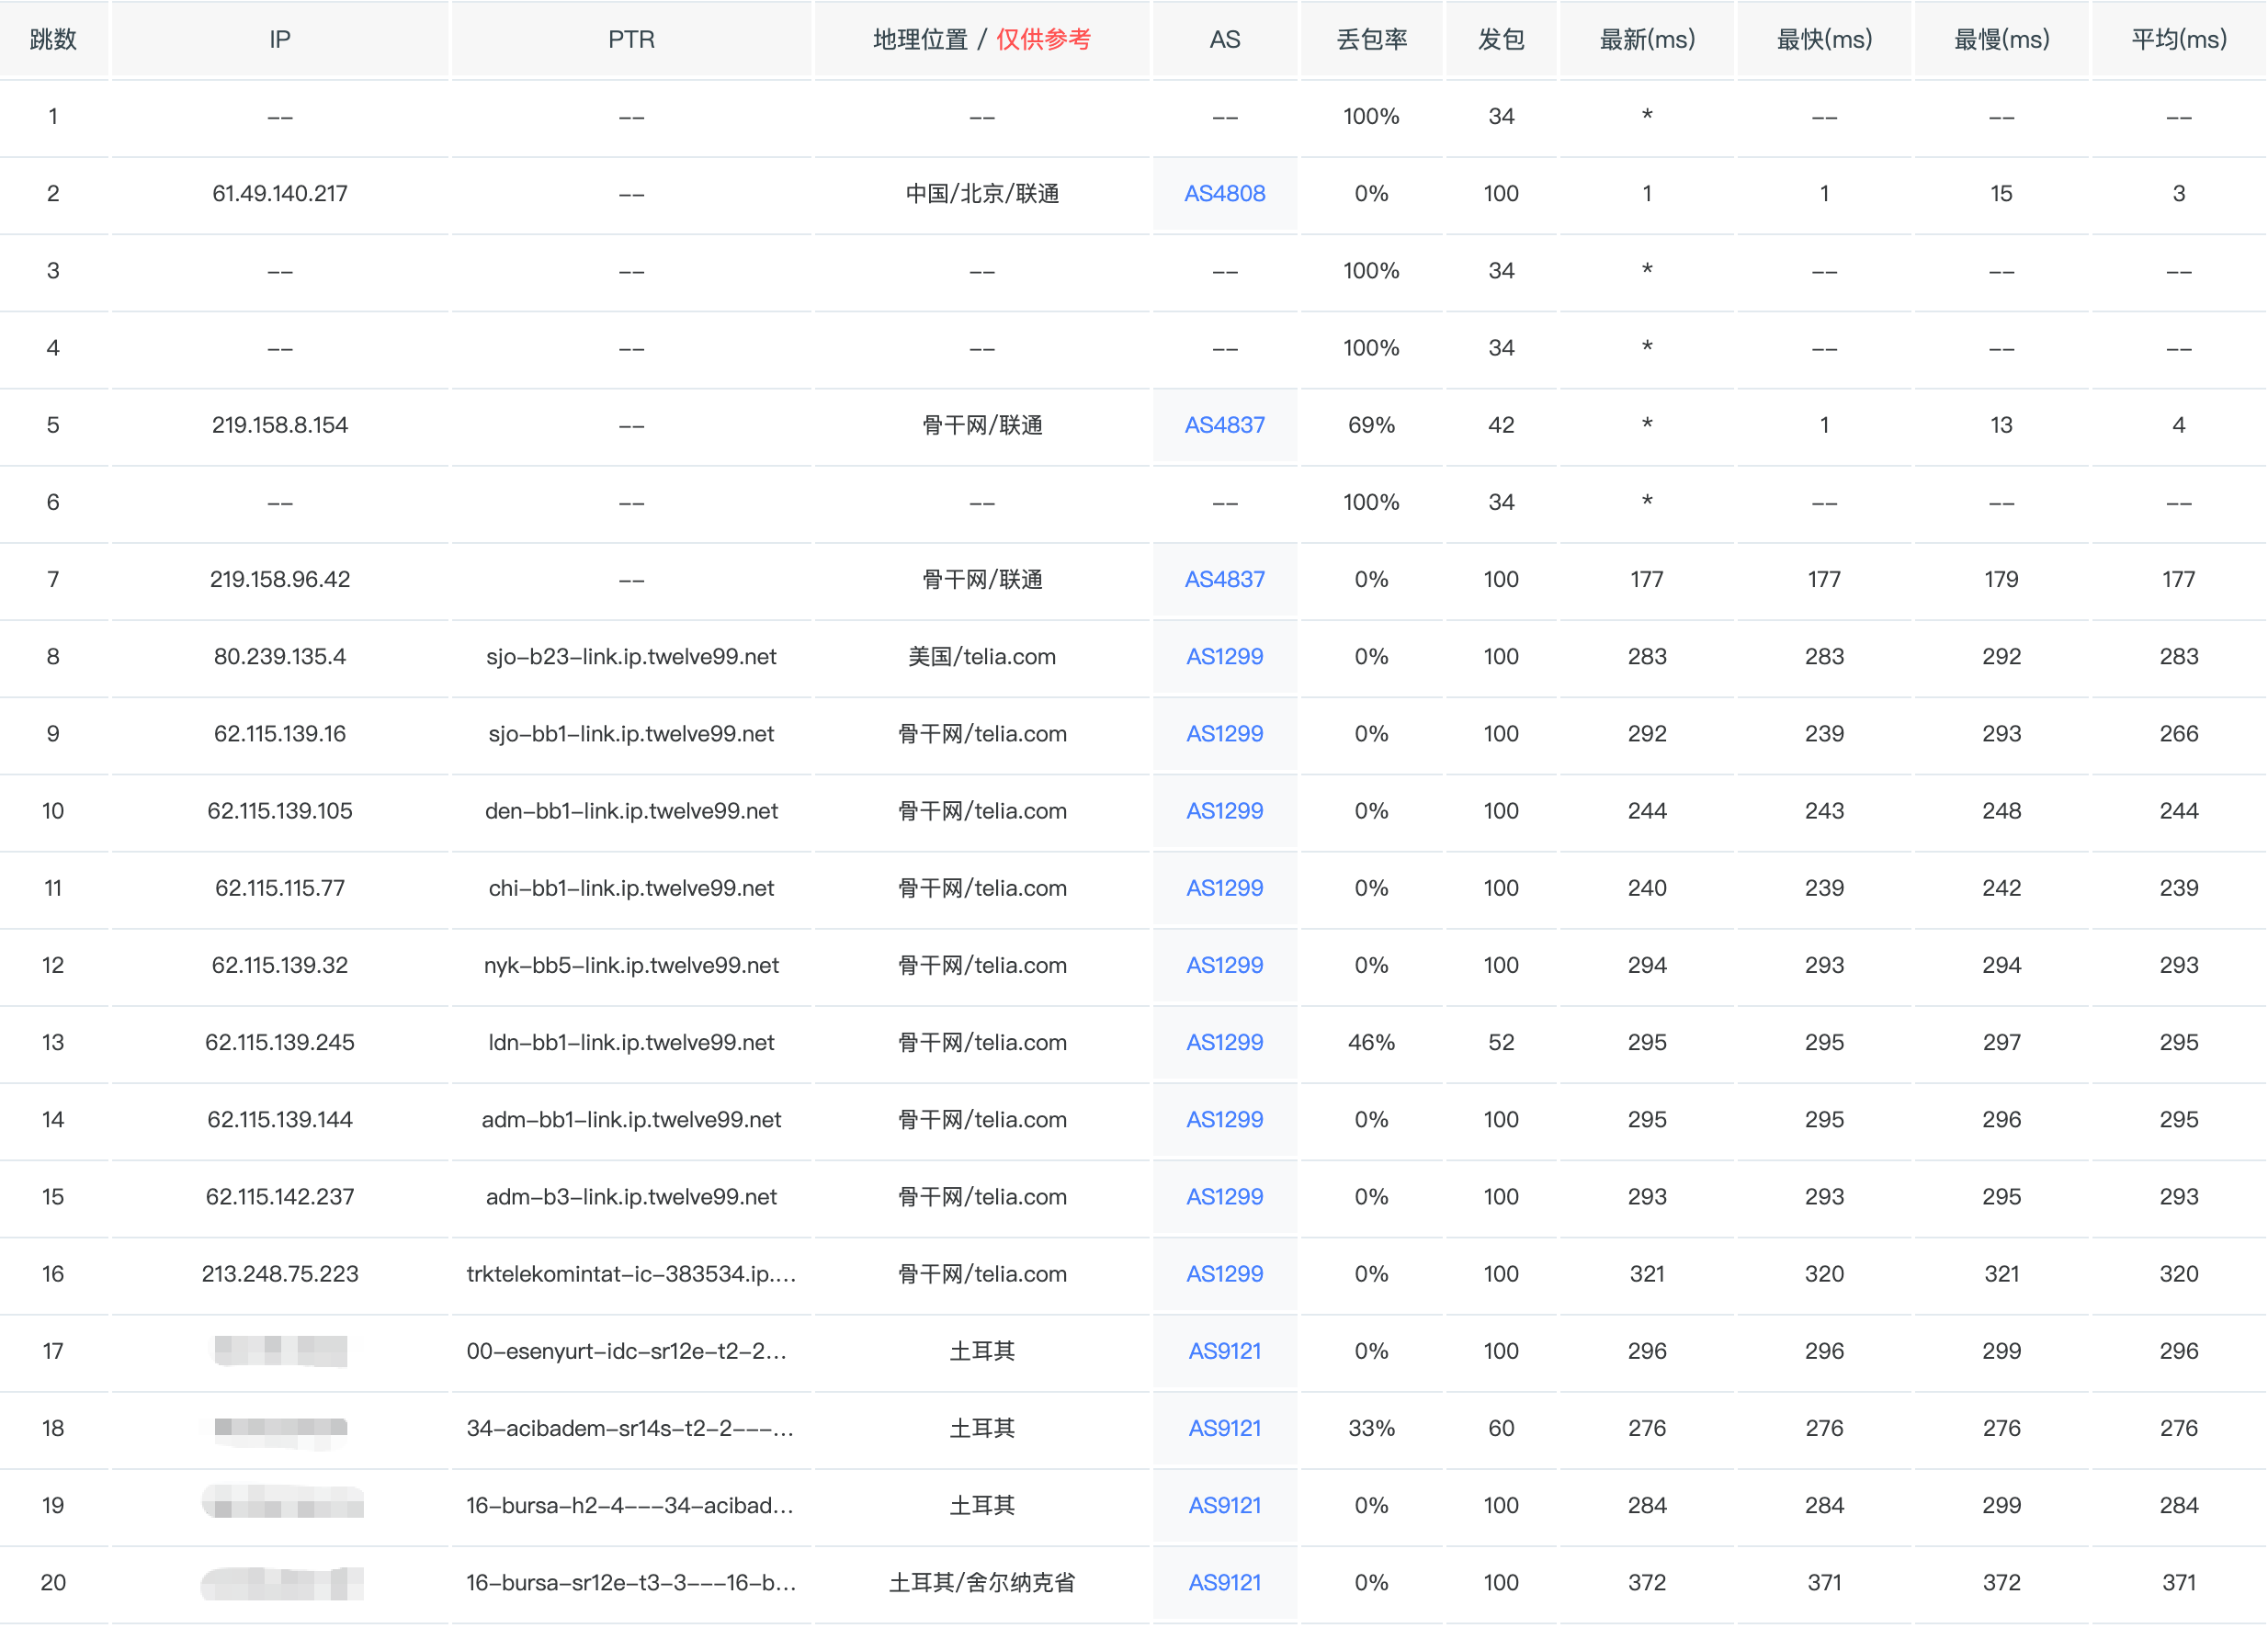The height and width of the screenshot is (1628, 2268).
Task: Click the IP column header
Action: 280,39
